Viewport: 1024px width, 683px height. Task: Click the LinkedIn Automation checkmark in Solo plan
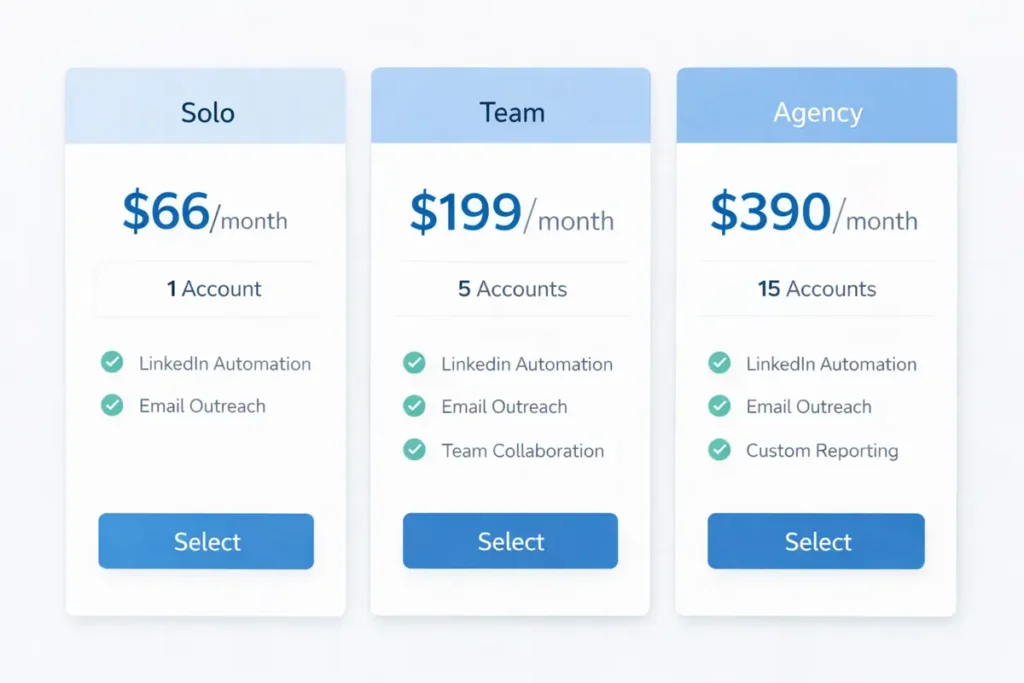coord(112,363)
